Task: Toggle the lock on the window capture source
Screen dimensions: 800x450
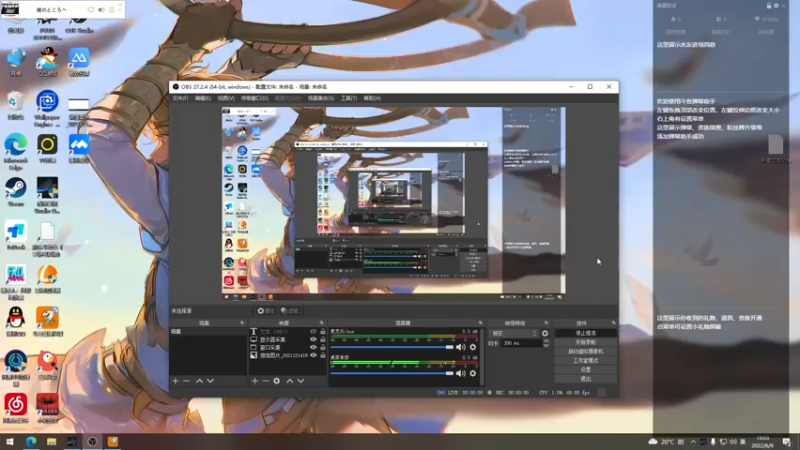Action: [322, 347]
